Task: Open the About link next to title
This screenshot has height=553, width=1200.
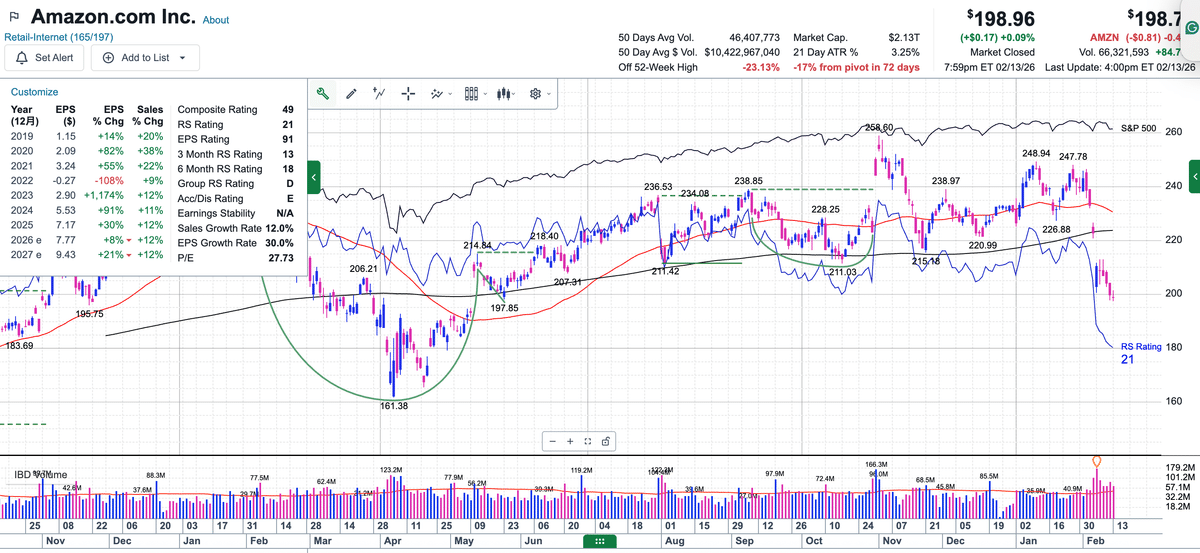Action: 215,20
